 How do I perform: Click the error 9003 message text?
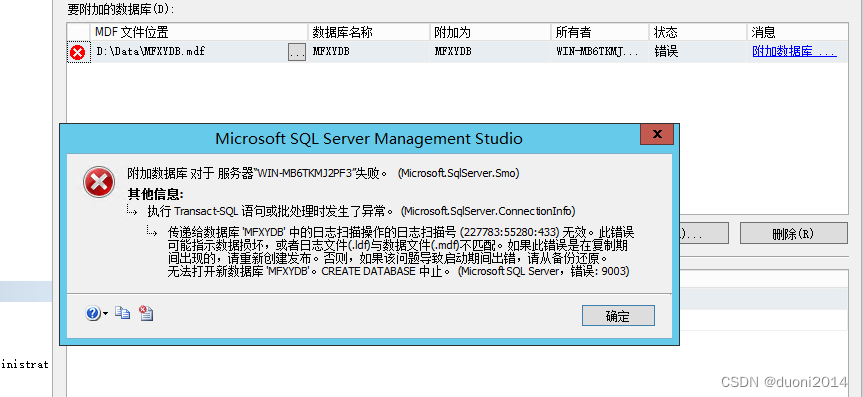[401, 251]
